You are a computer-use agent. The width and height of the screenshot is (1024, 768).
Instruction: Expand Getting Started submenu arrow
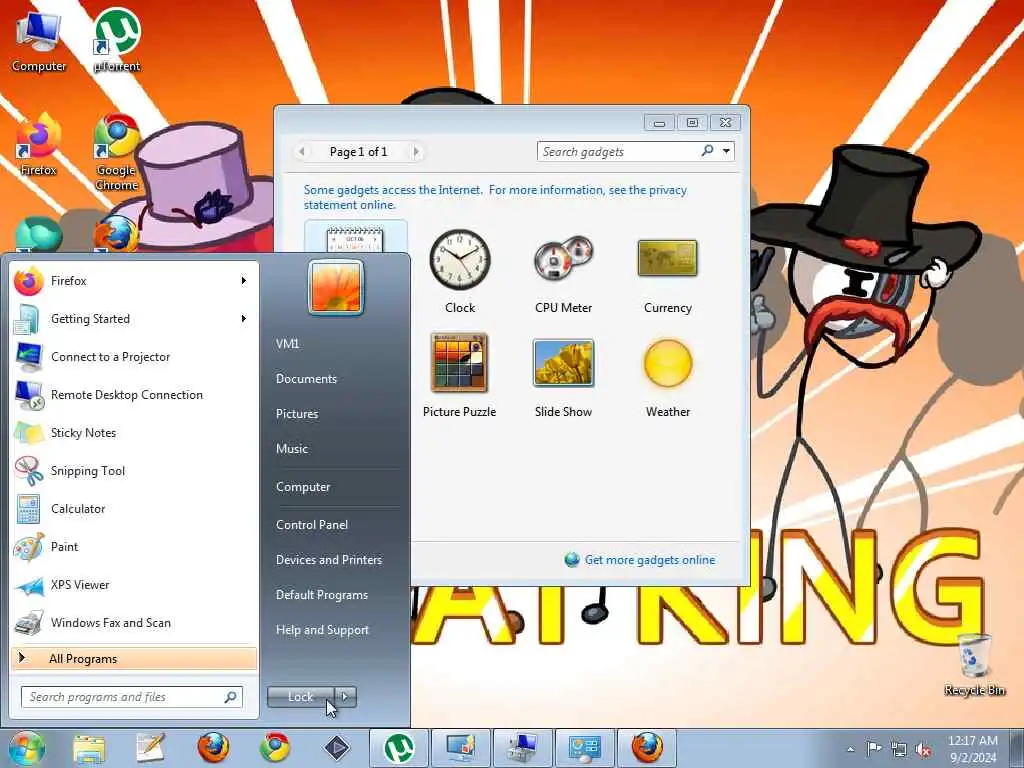click(x=244, y=319)
